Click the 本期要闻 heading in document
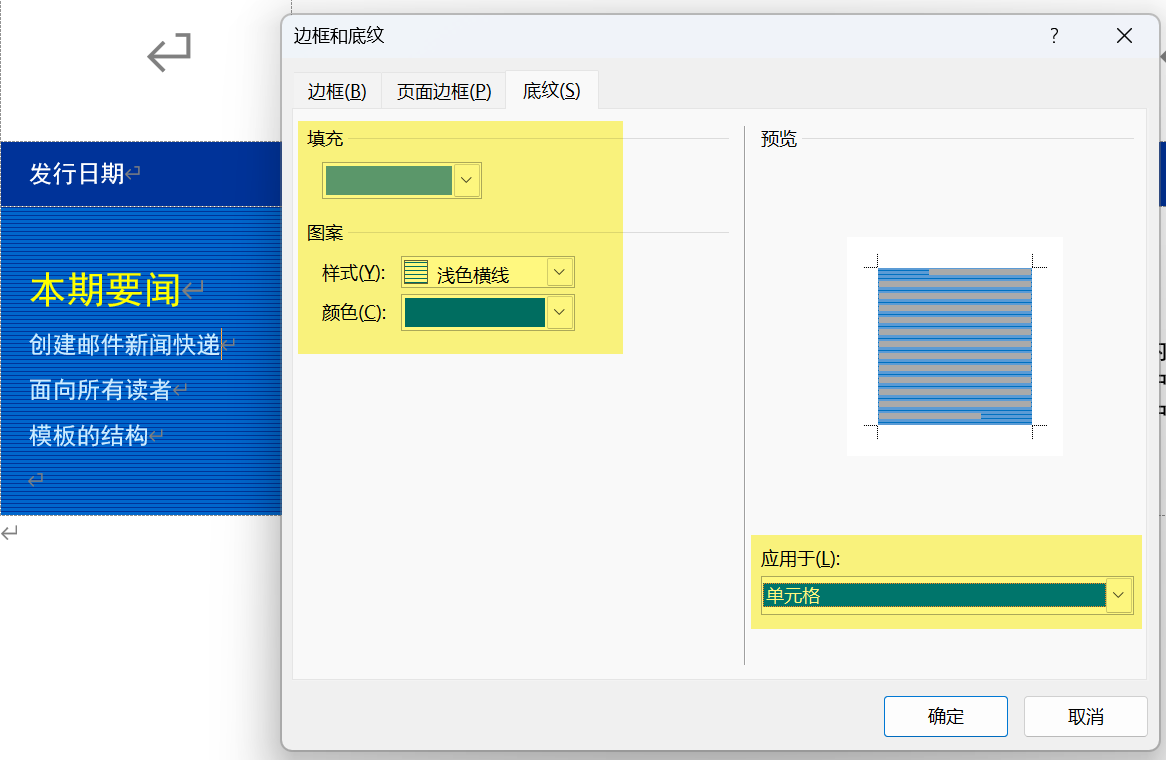Screen dimensions: 1166x760 (106, 289)
